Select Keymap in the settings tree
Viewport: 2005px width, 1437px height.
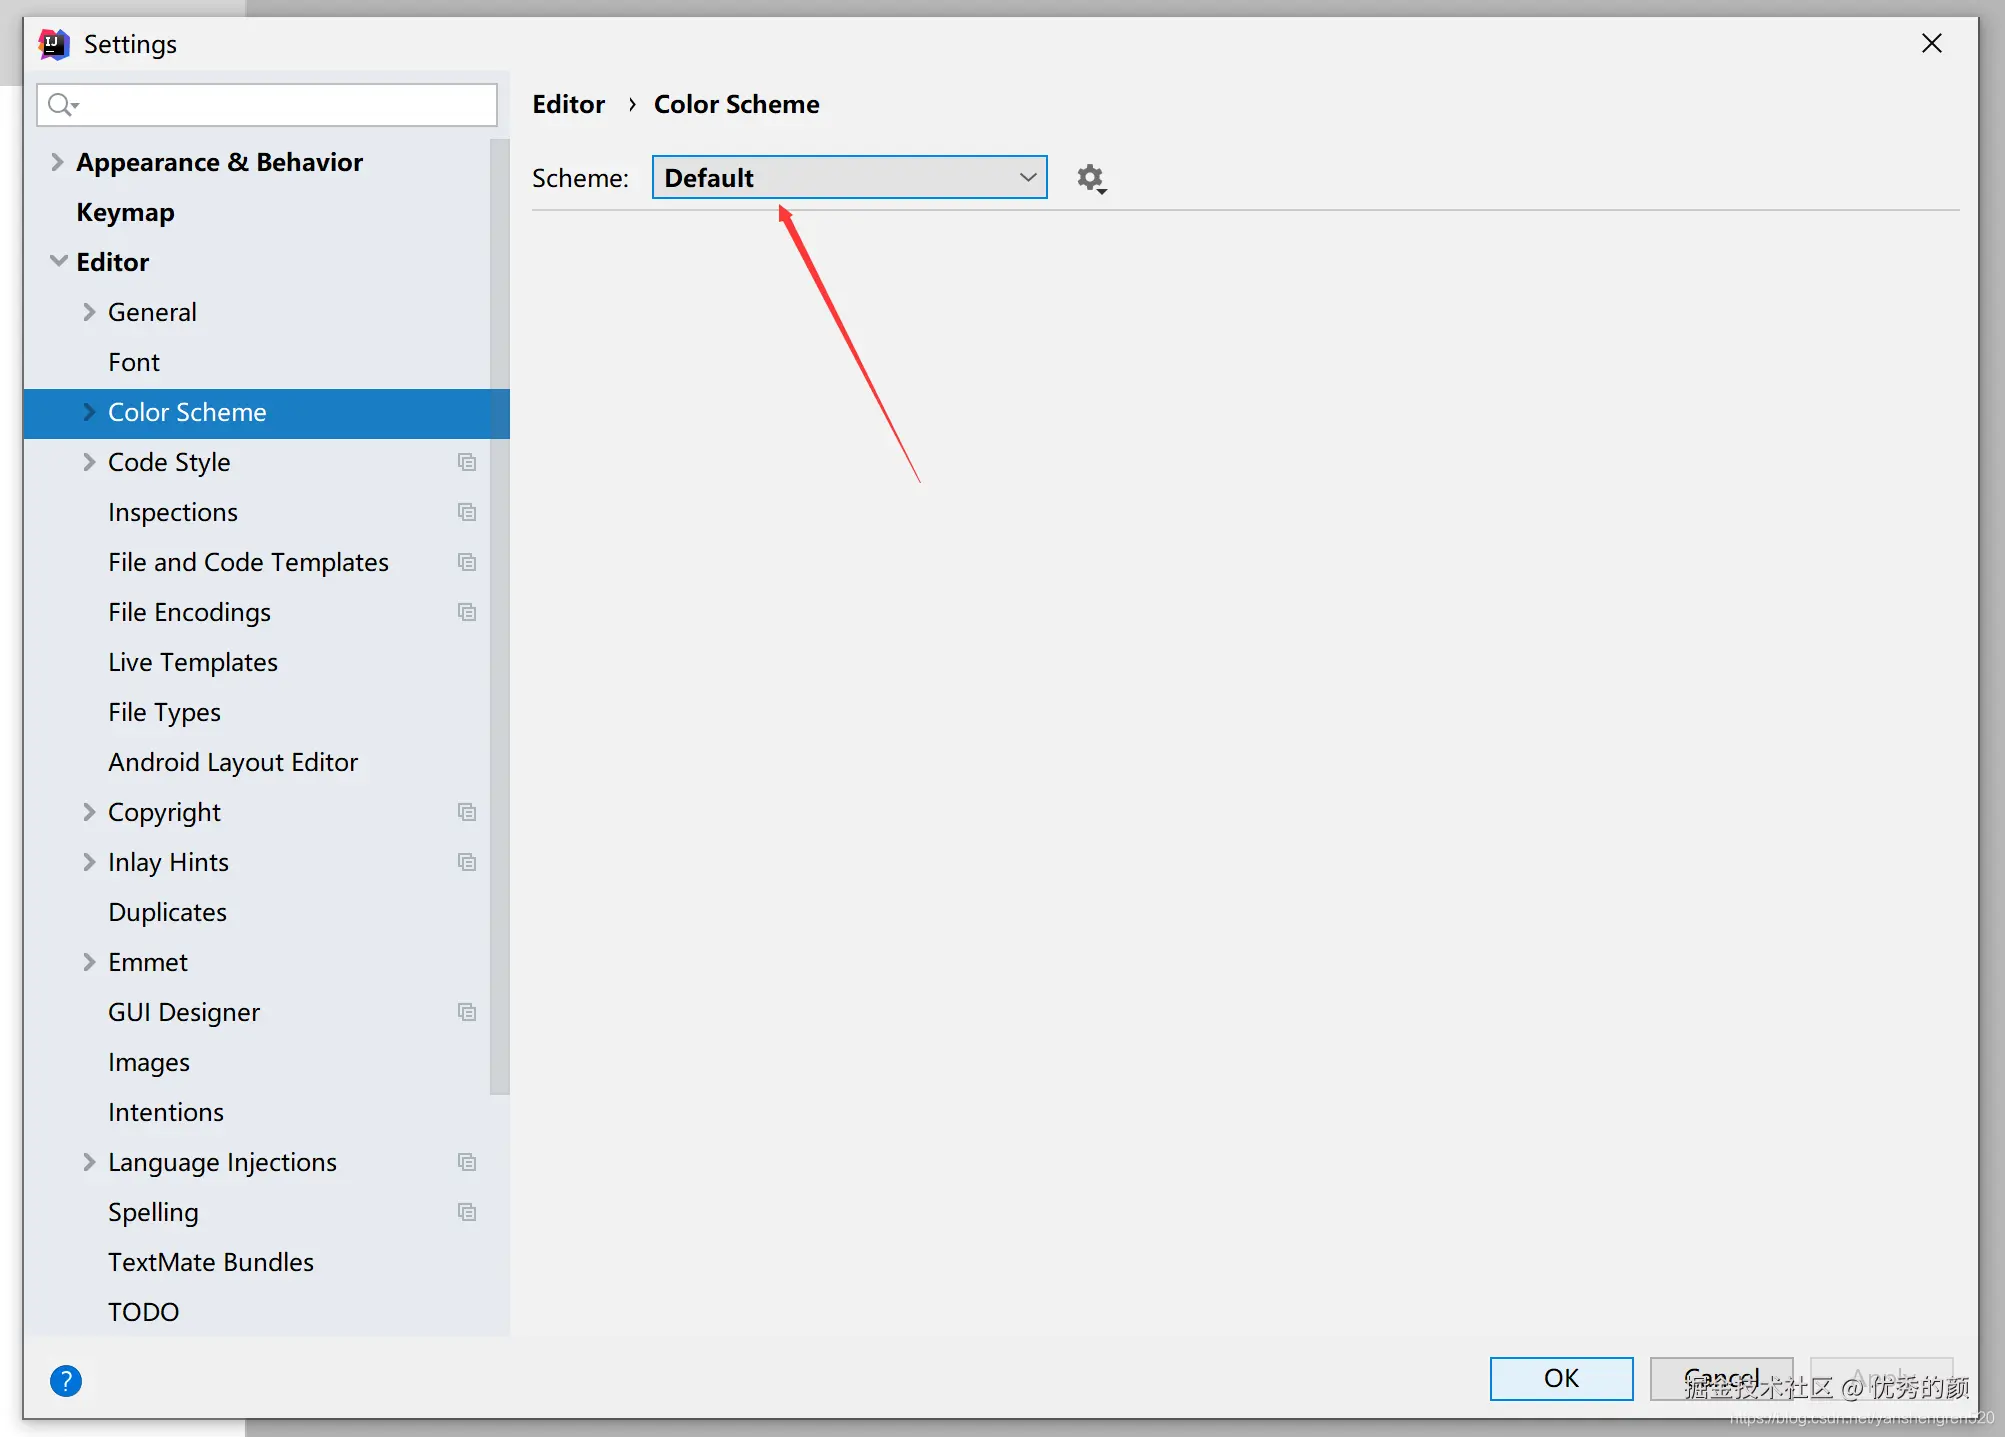point(125,212)
